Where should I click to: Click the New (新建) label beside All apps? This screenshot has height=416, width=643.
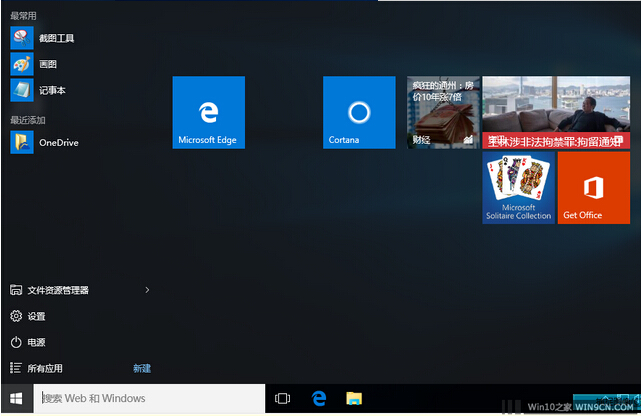(x=142, y=368)
